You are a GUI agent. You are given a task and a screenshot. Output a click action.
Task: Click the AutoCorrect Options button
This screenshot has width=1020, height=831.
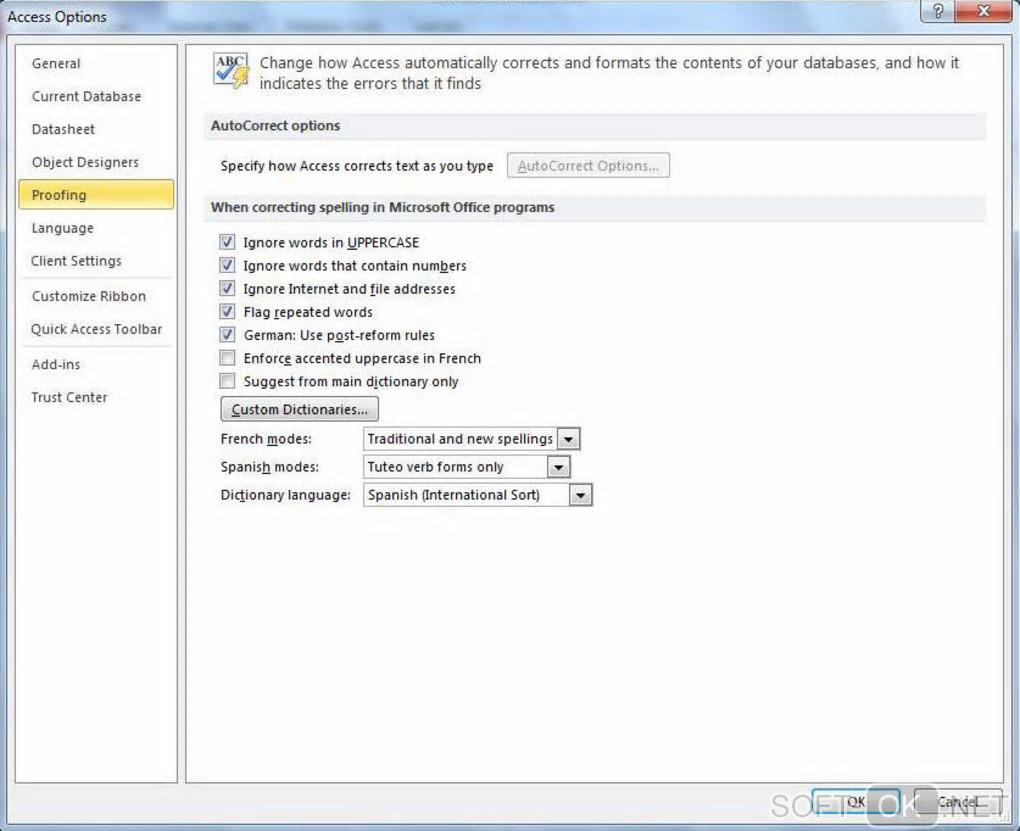pos(588,166)
